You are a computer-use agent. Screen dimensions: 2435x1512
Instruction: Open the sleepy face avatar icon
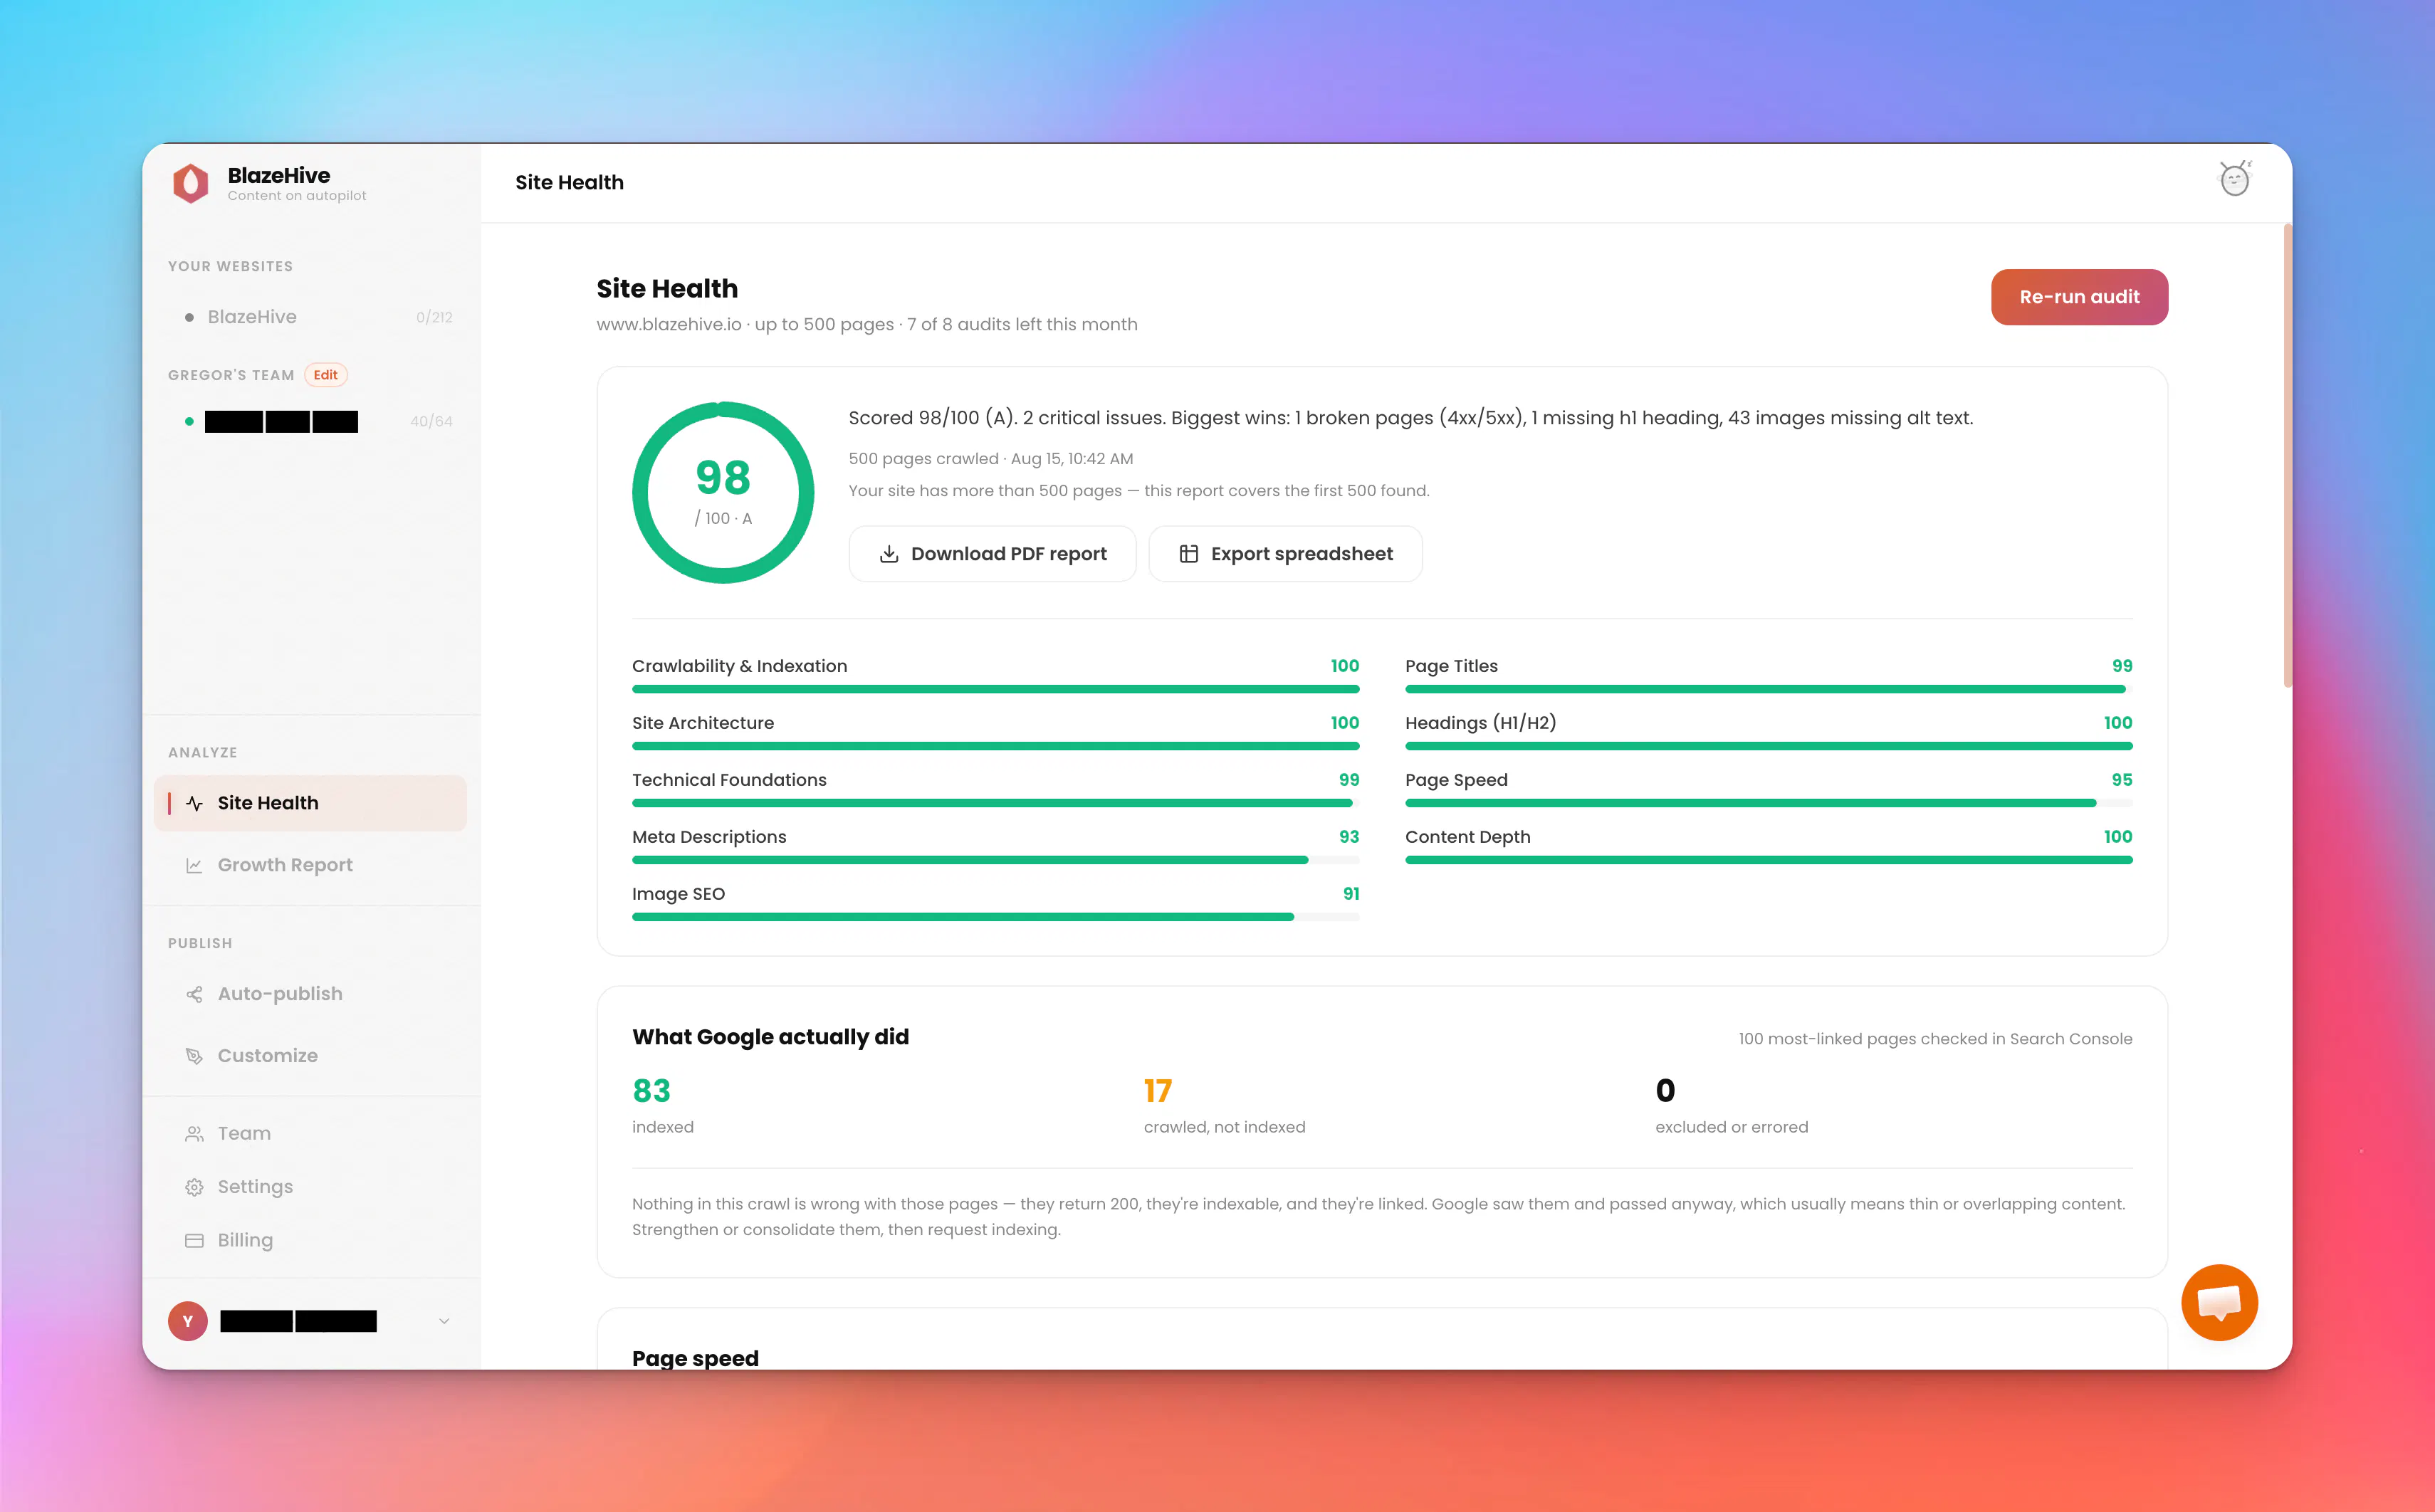coord(2234,179)
